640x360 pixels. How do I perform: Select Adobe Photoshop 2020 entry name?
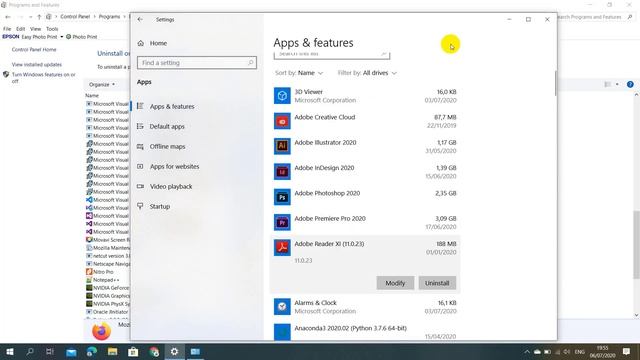coord(327,193)
